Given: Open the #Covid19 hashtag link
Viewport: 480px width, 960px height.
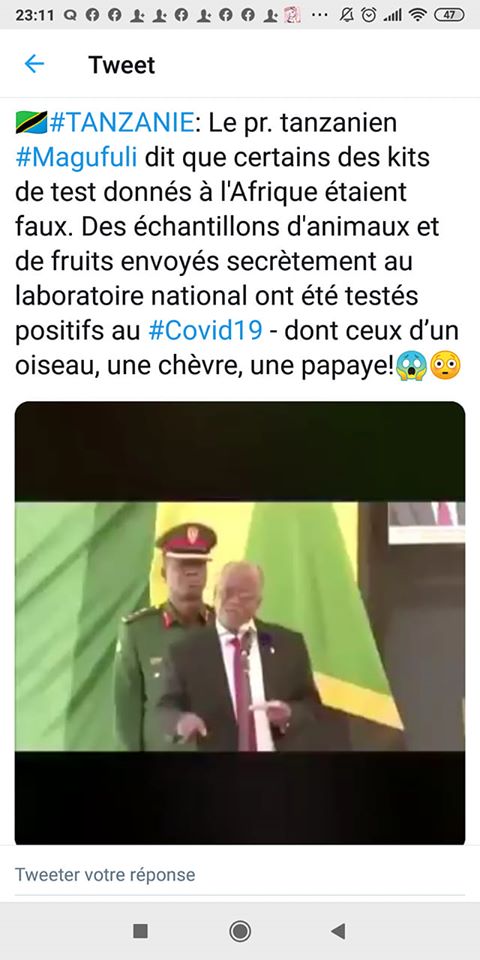Looking at the screenshot, I should click(205, 331).
